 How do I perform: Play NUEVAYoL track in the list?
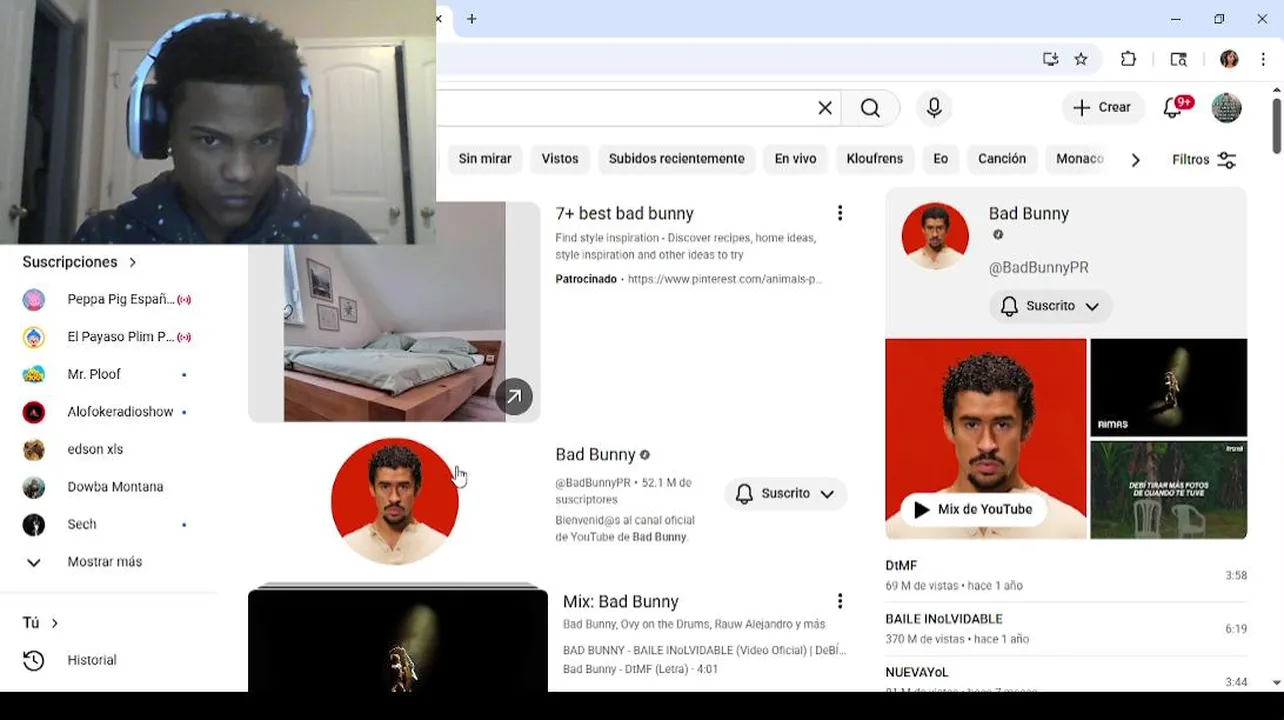[x=1066, y=677]
